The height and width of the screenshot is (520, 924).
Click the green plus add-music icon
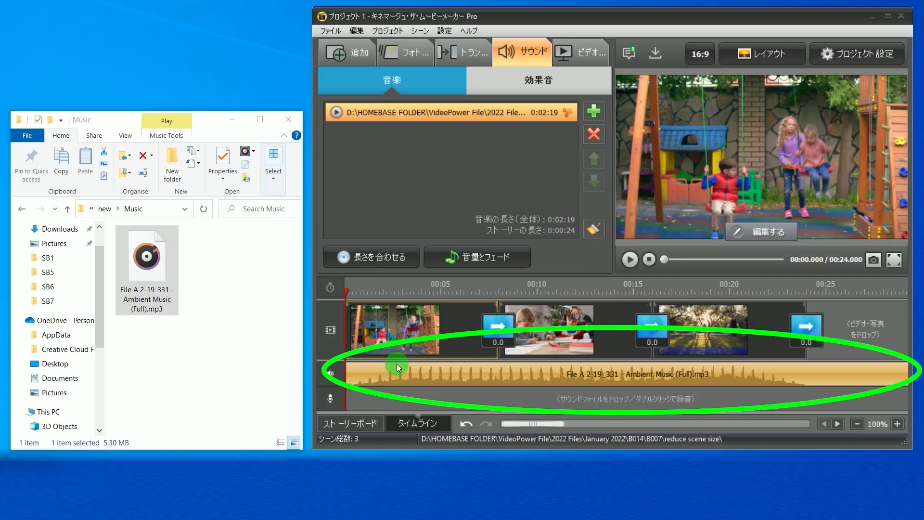coord(594,112)
